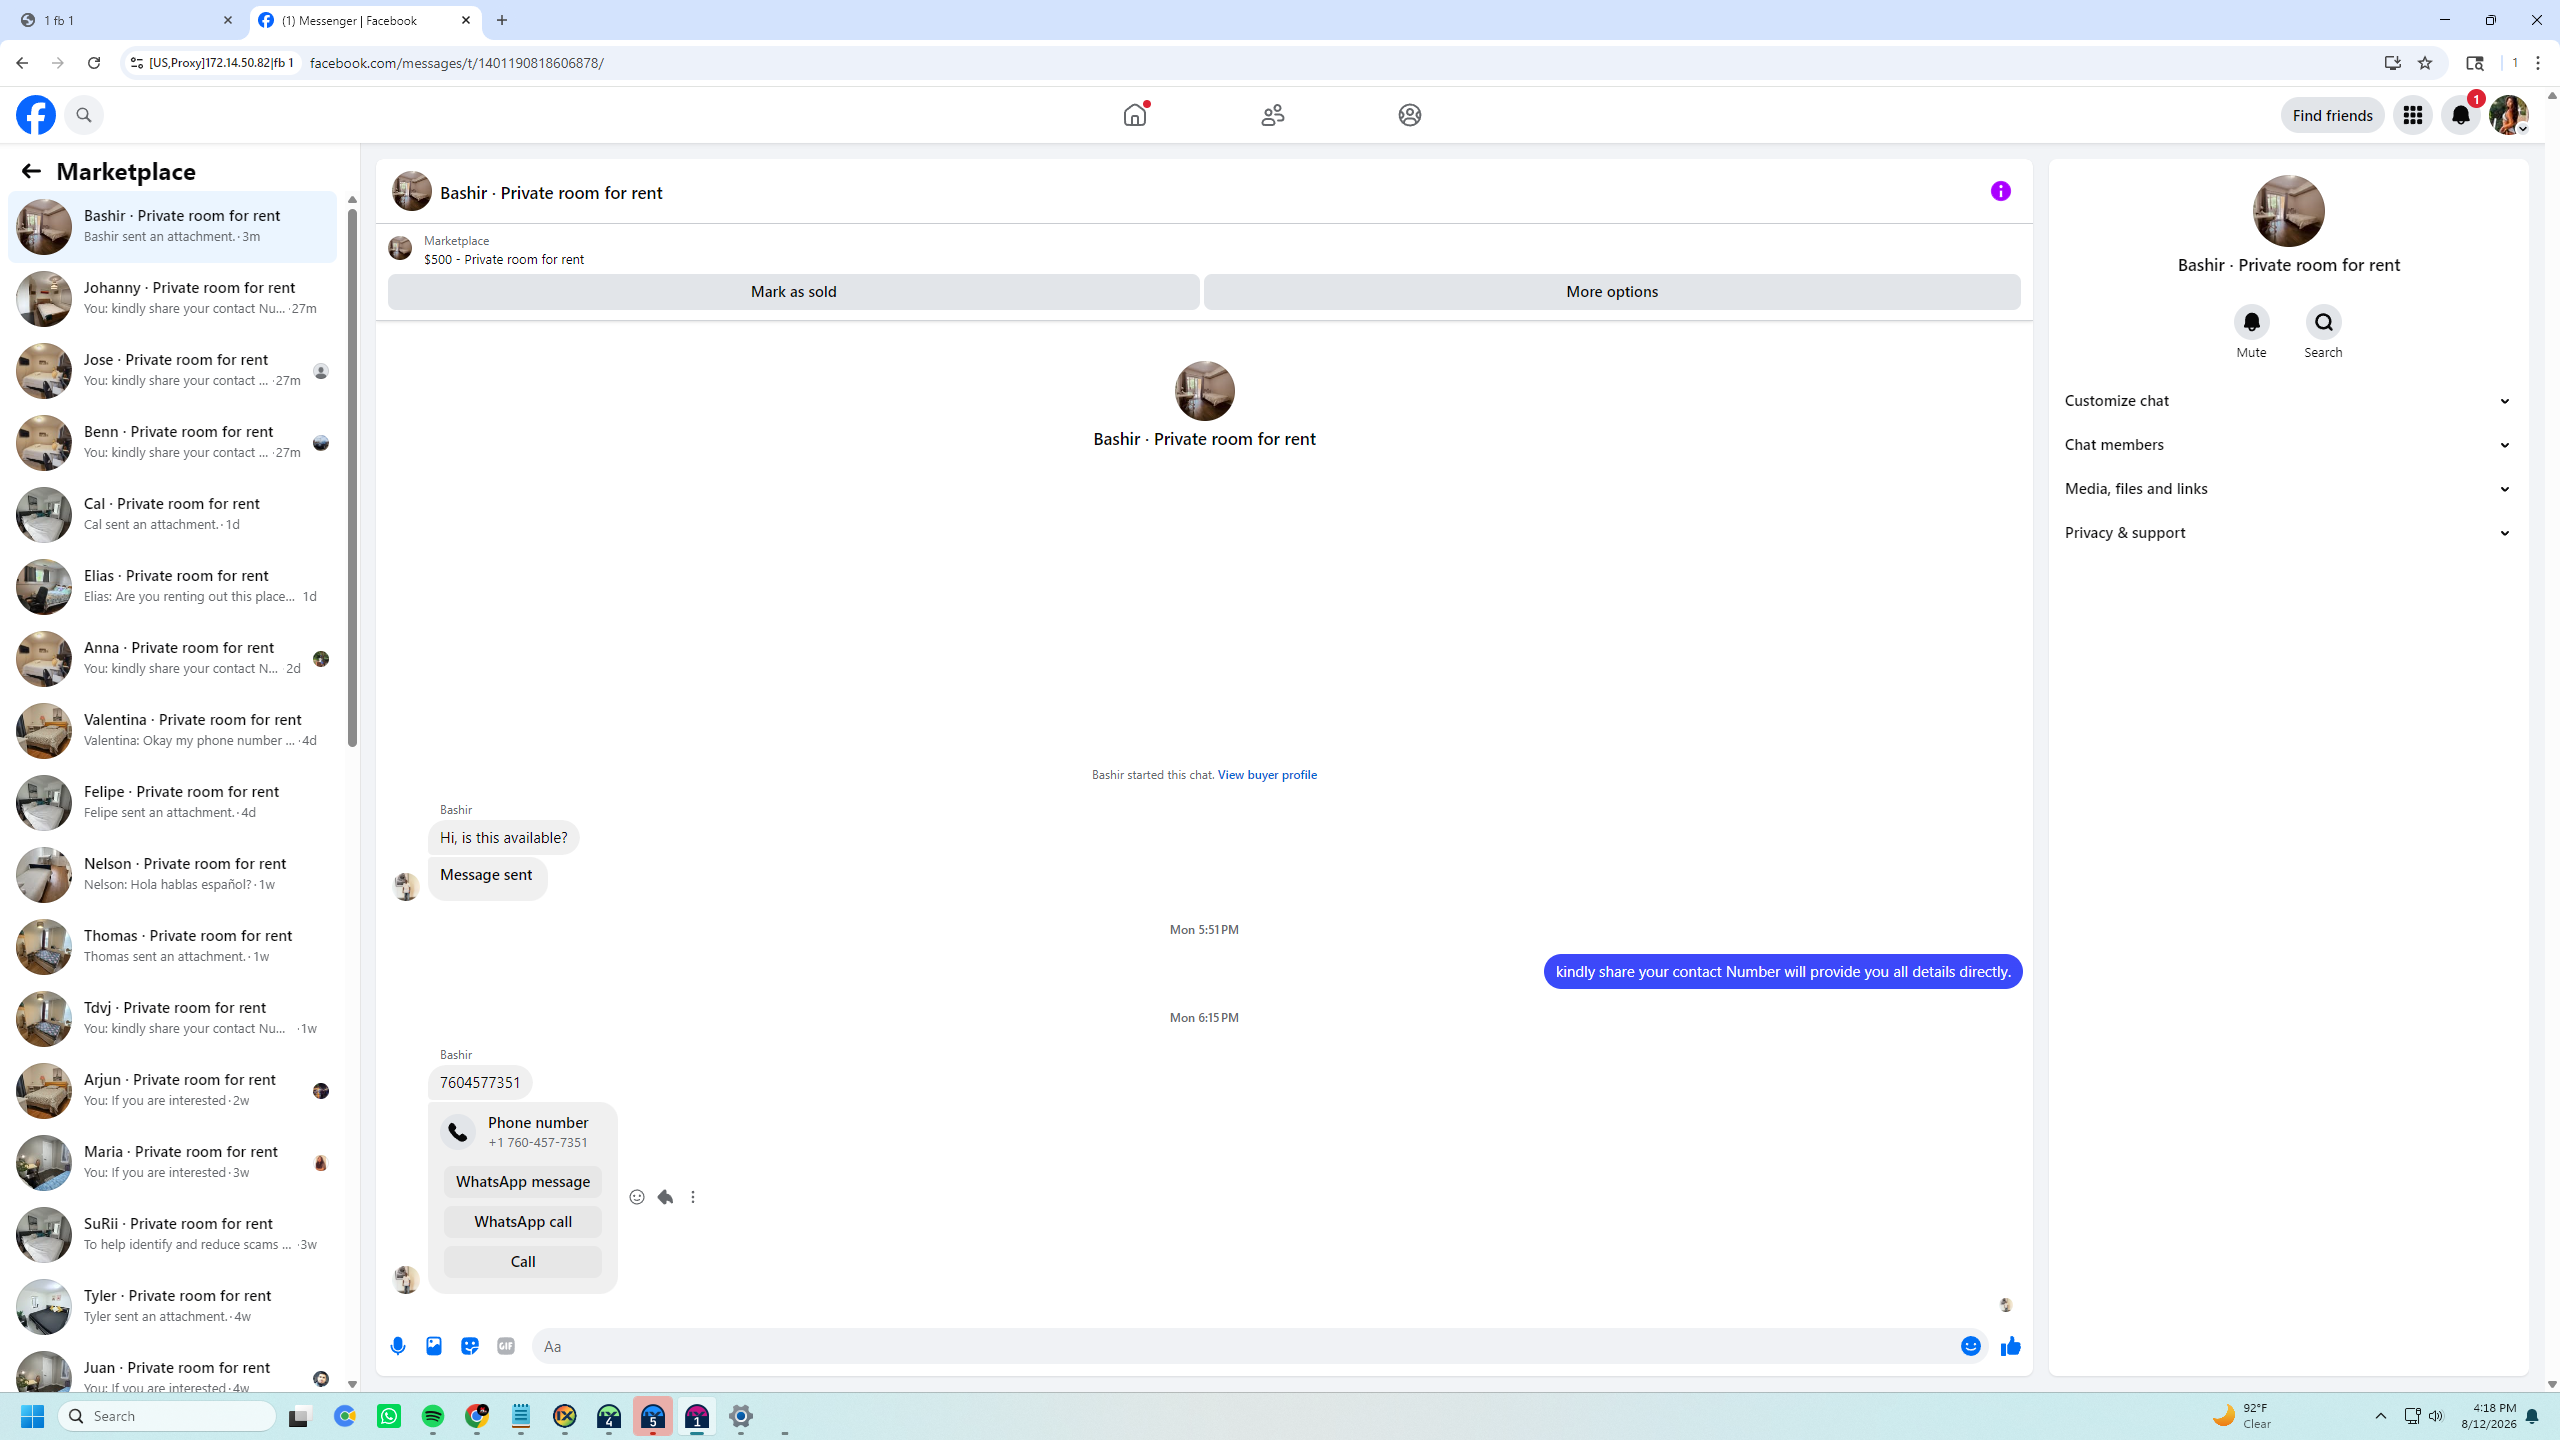Open Benn Private room for rent chat
Image resolution: width=2560 pixels, height=1440 pixels.
click(x=172, y=443)
